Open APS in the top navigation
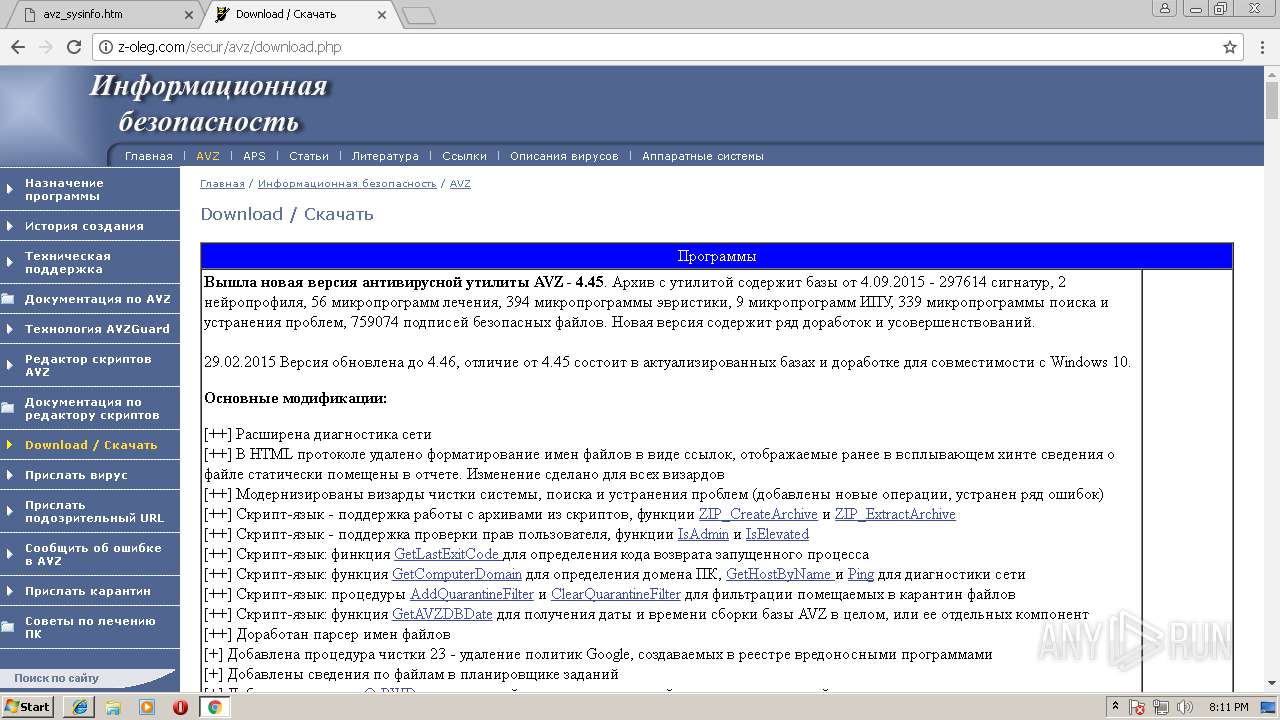 coord(255,156)
